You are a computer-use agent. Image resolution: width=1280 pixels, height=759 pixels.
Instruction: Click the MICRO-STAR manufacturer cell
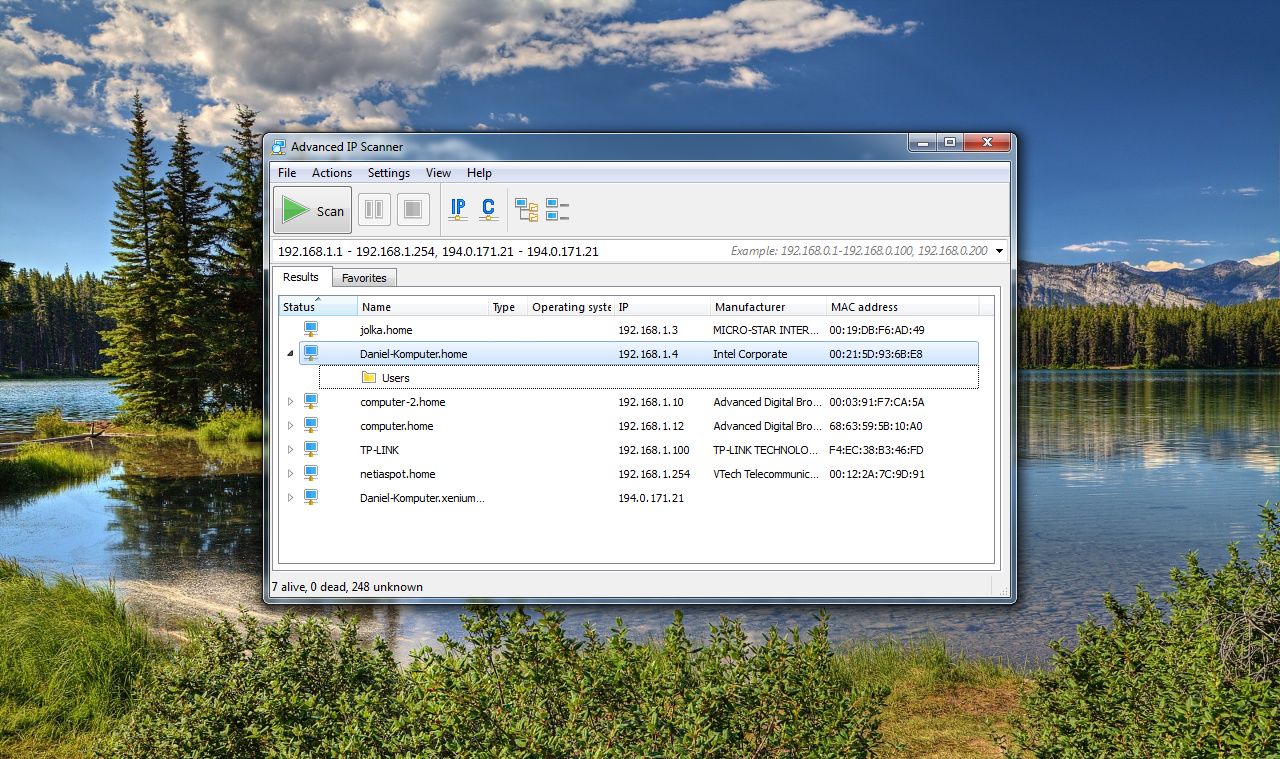766,330
